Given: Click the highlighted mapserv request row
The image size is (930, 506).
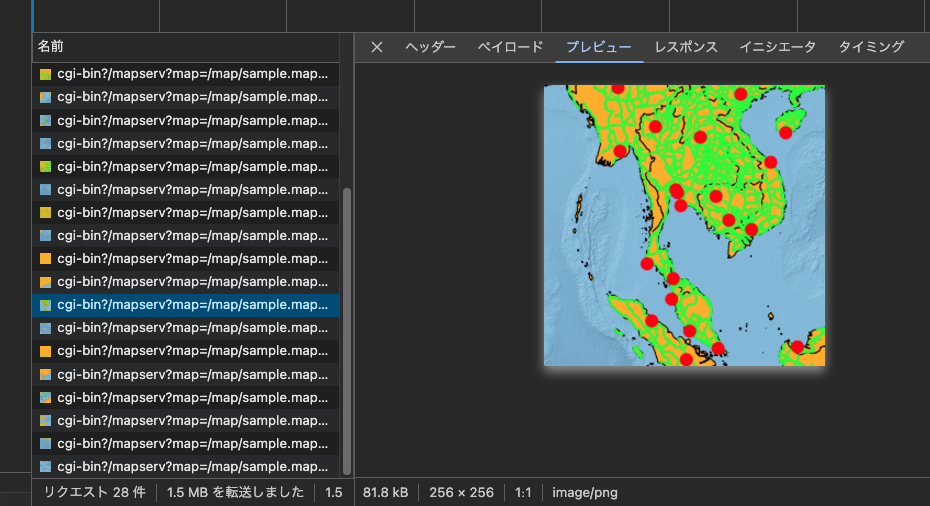Looking at the screenshot, I should 192,305.
